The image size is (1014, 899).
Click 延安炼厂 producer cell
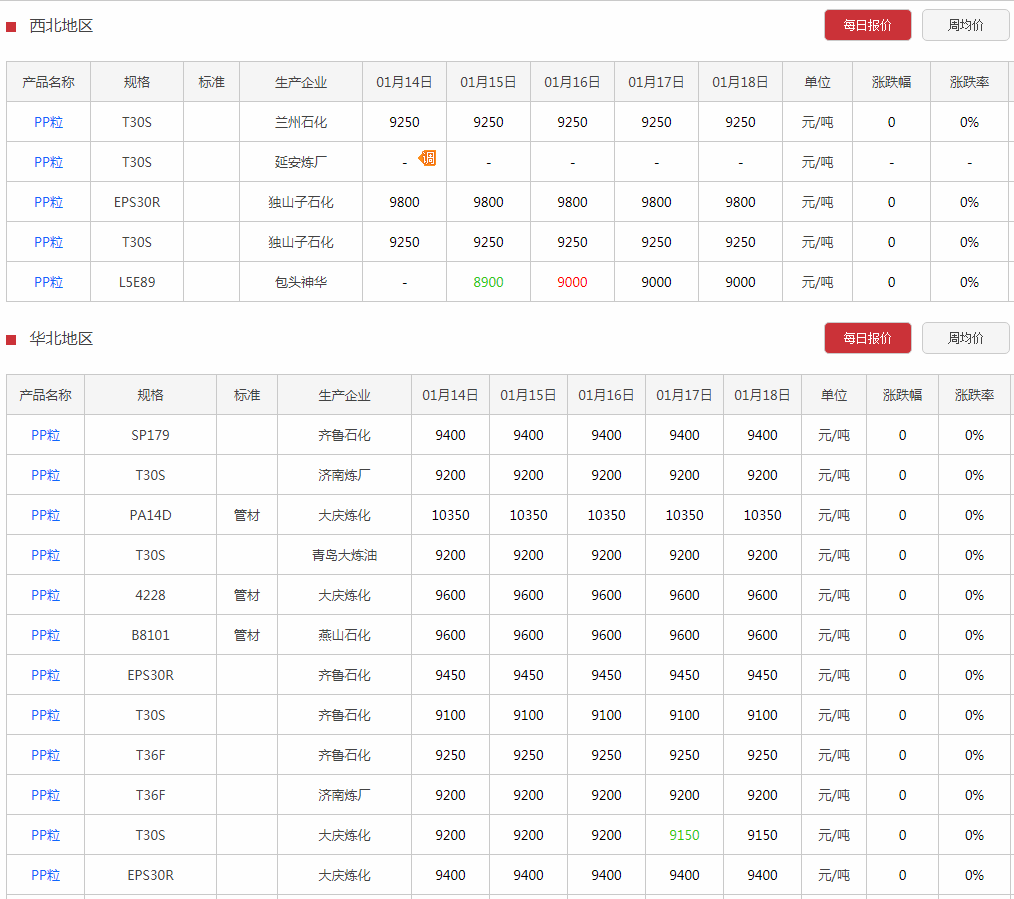301,162
